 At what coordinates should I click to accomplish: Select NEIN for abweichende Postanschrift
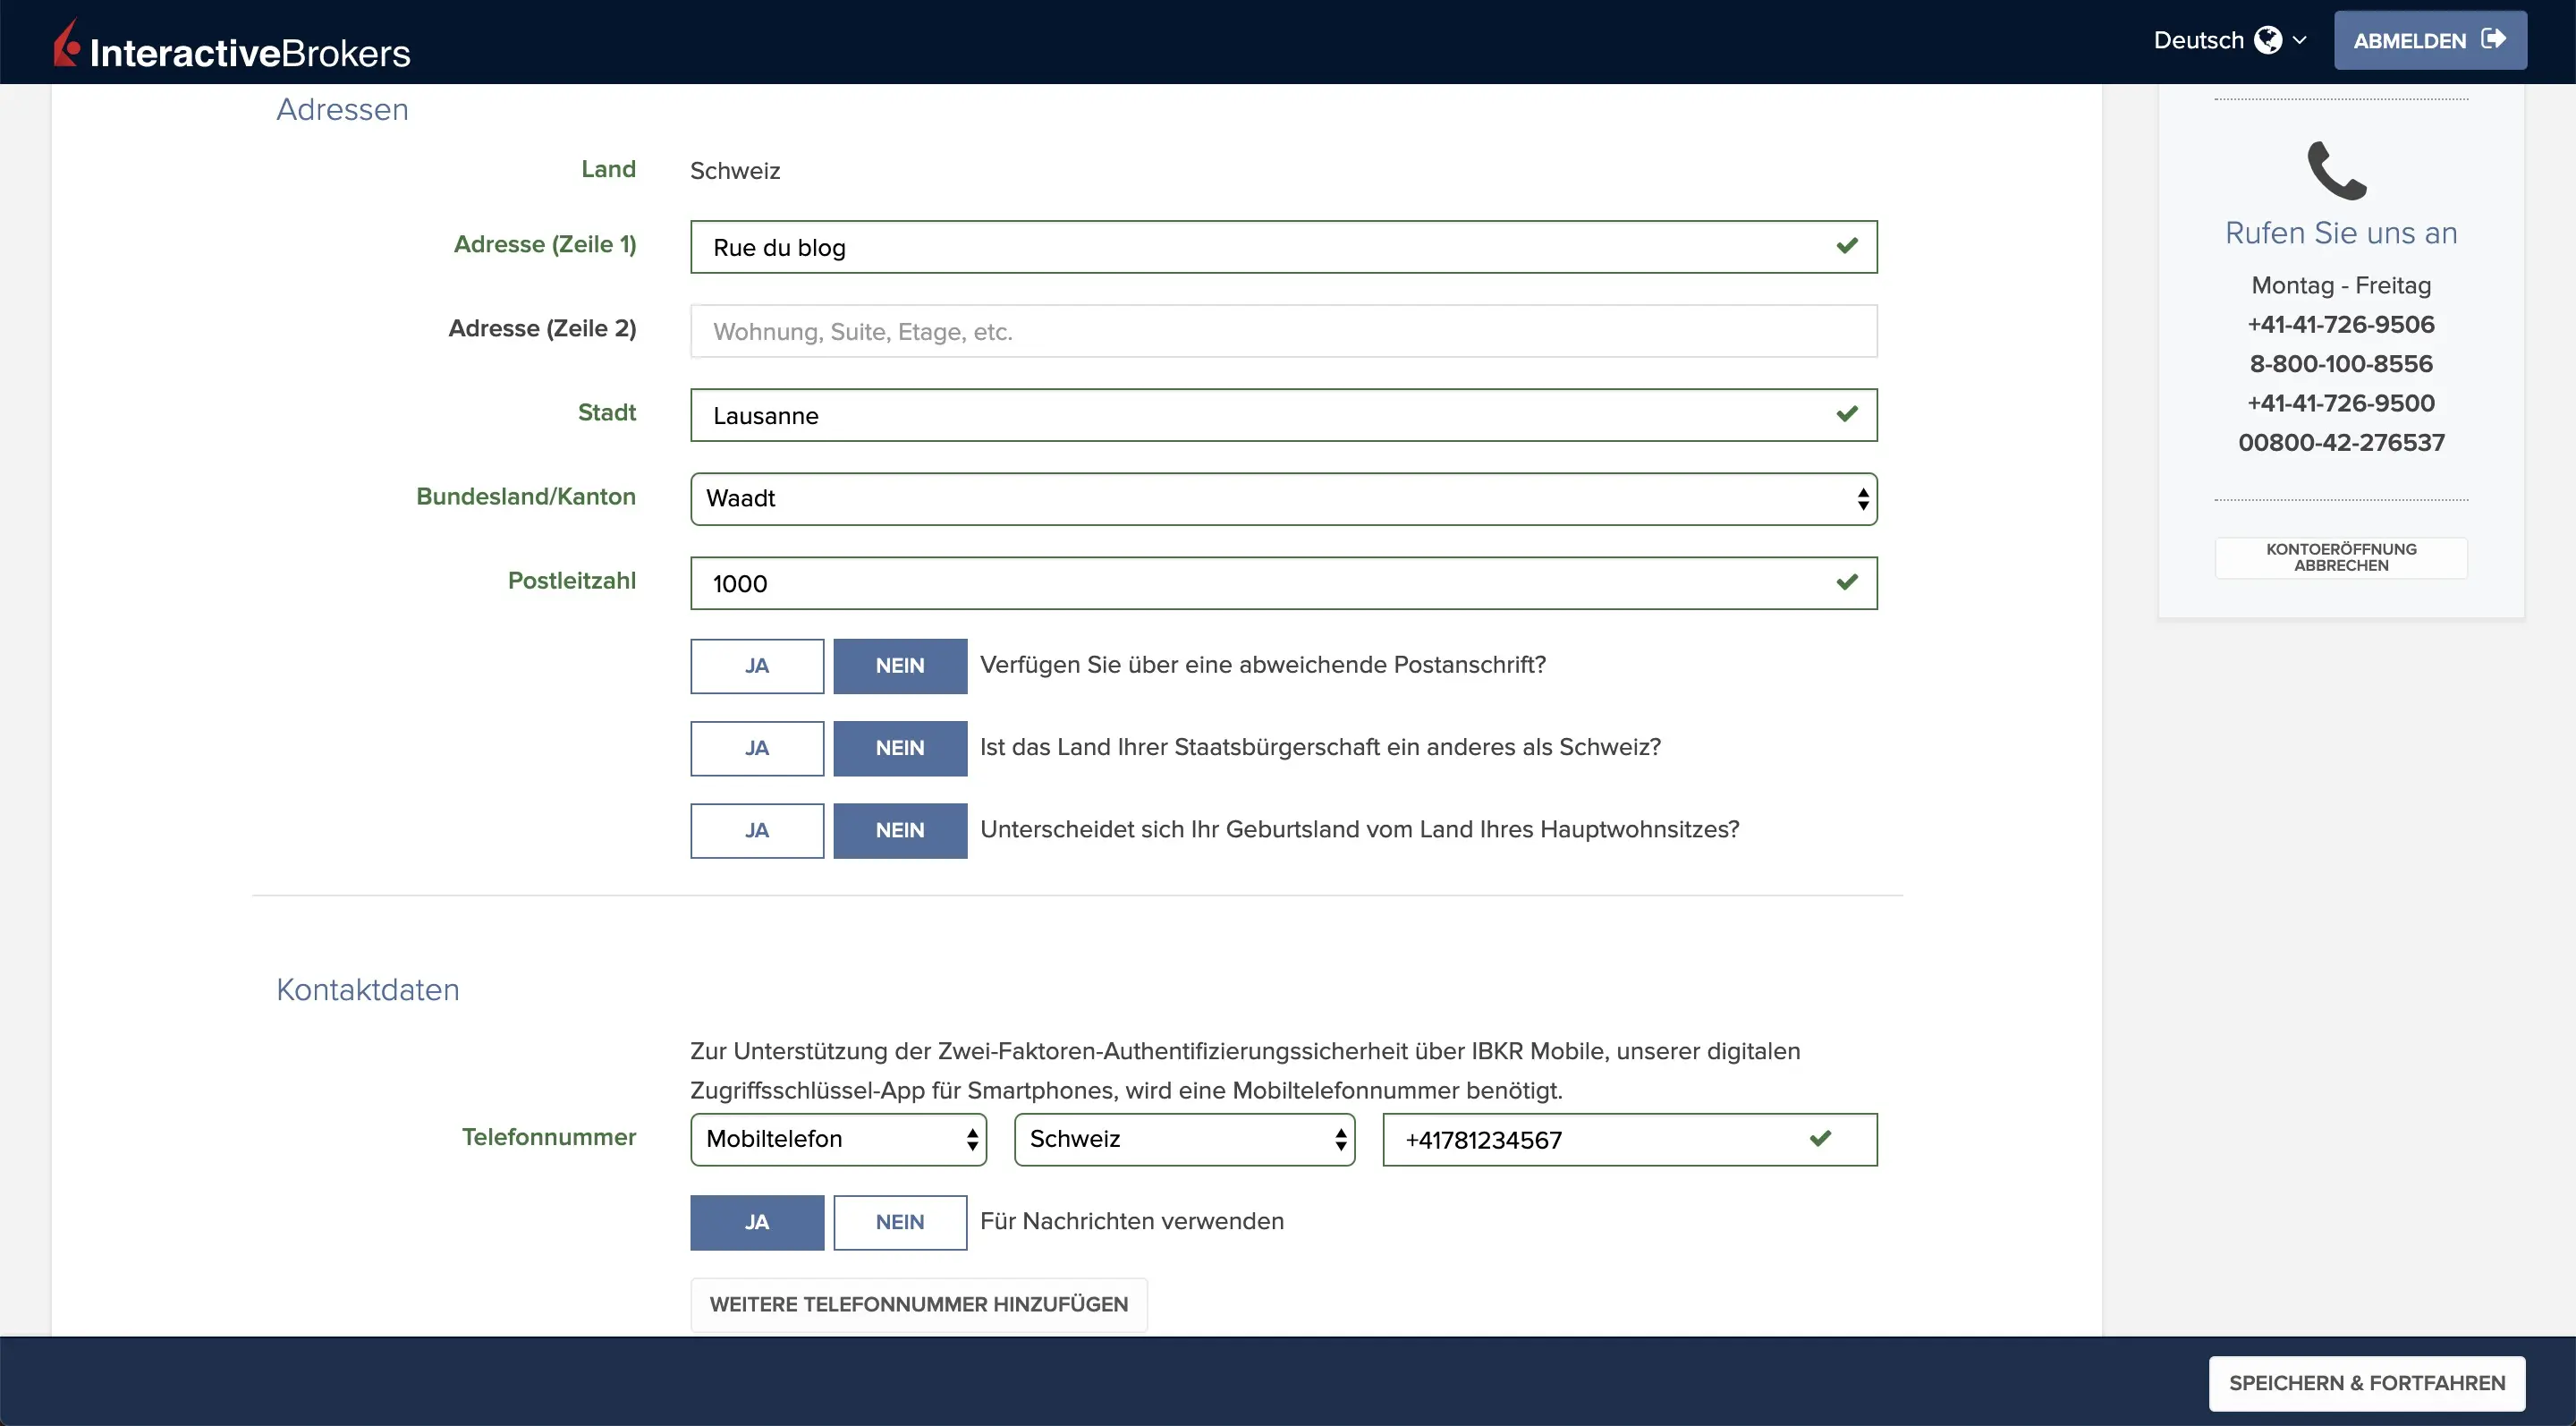pyautogui.click(x=900, y=666)
